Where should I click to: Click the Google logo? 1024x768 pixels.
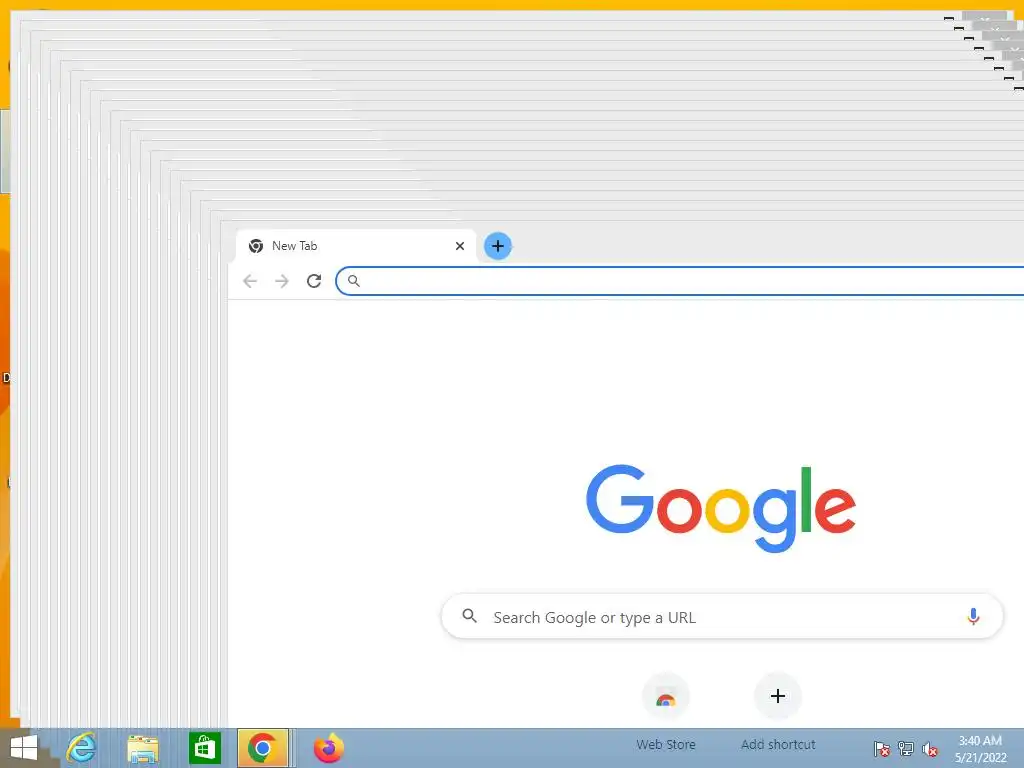point(721,508)
